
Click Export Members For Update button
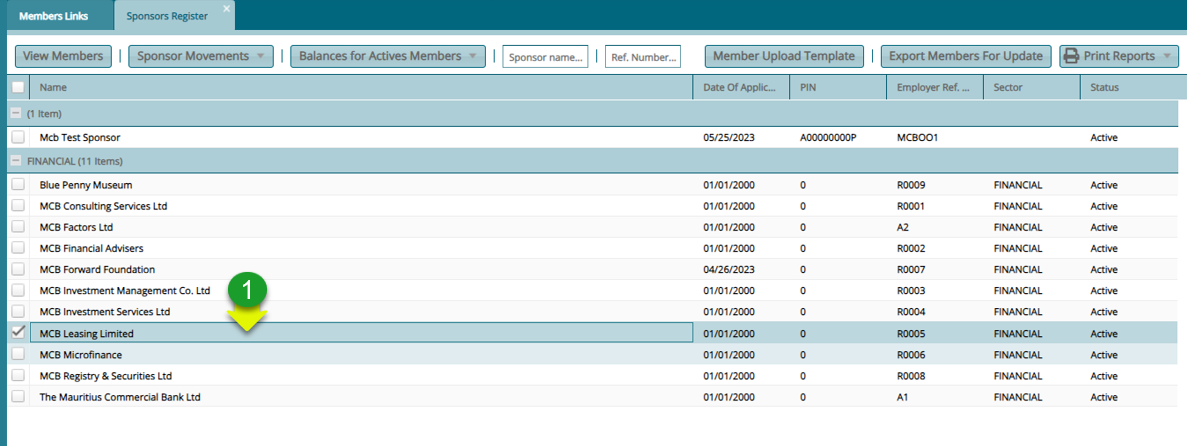coord(966,56)
